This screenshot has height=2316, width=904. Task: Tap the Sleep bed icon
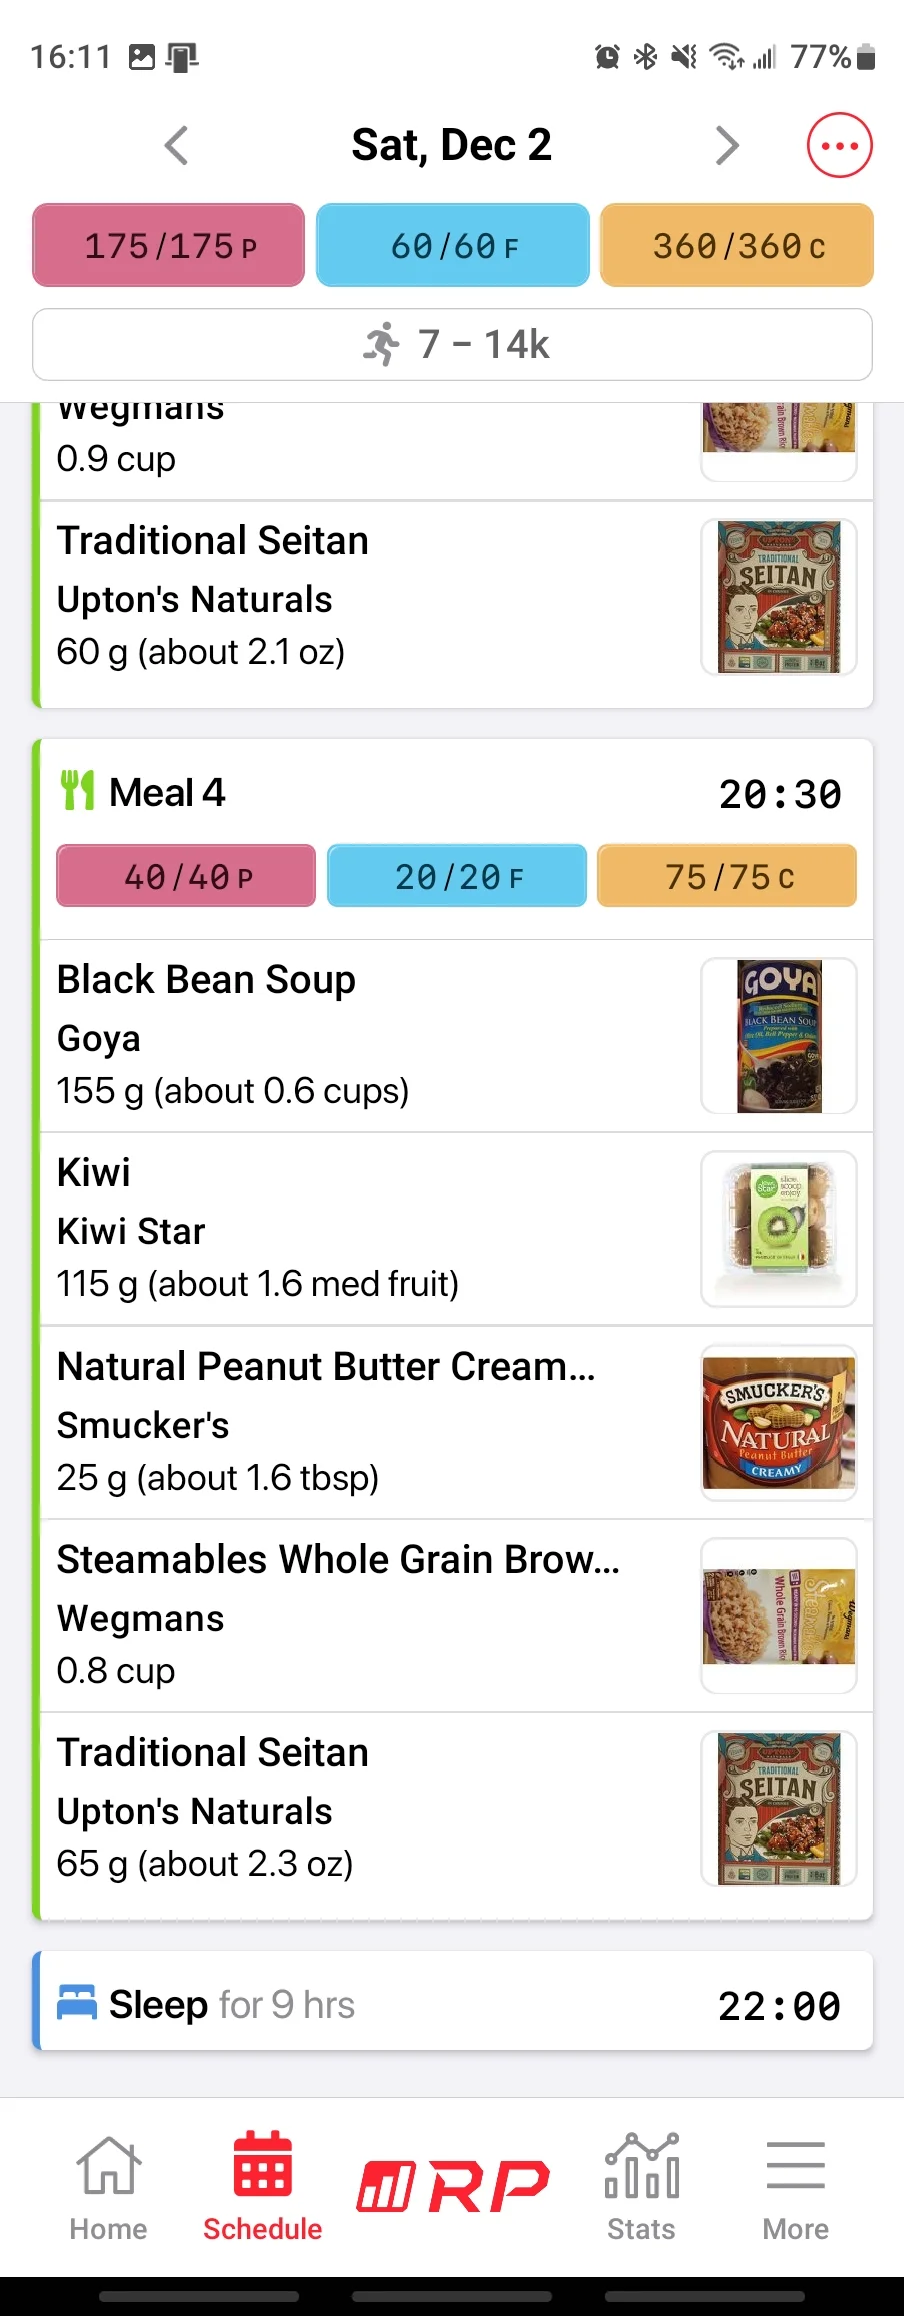(x=77, y=2002)
